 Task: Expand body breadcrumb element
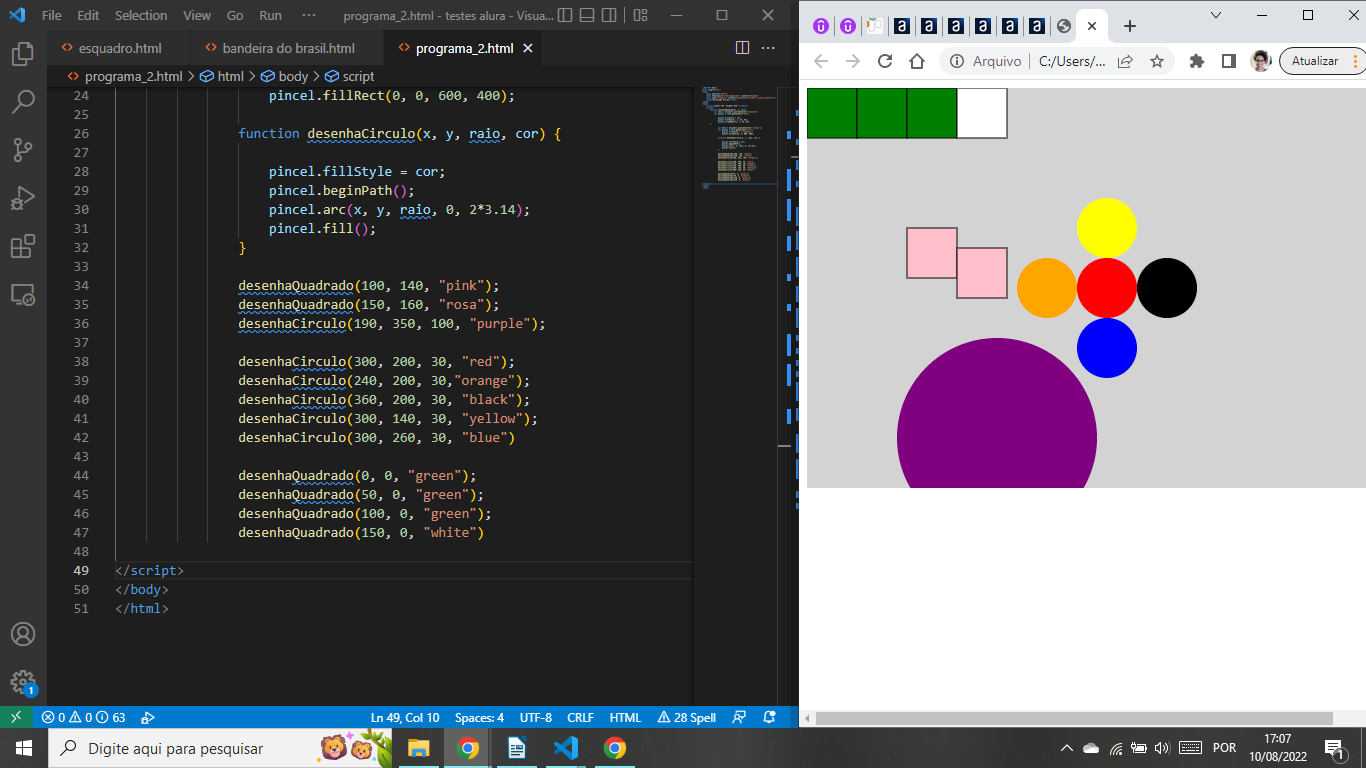click(x=284, y=76)
